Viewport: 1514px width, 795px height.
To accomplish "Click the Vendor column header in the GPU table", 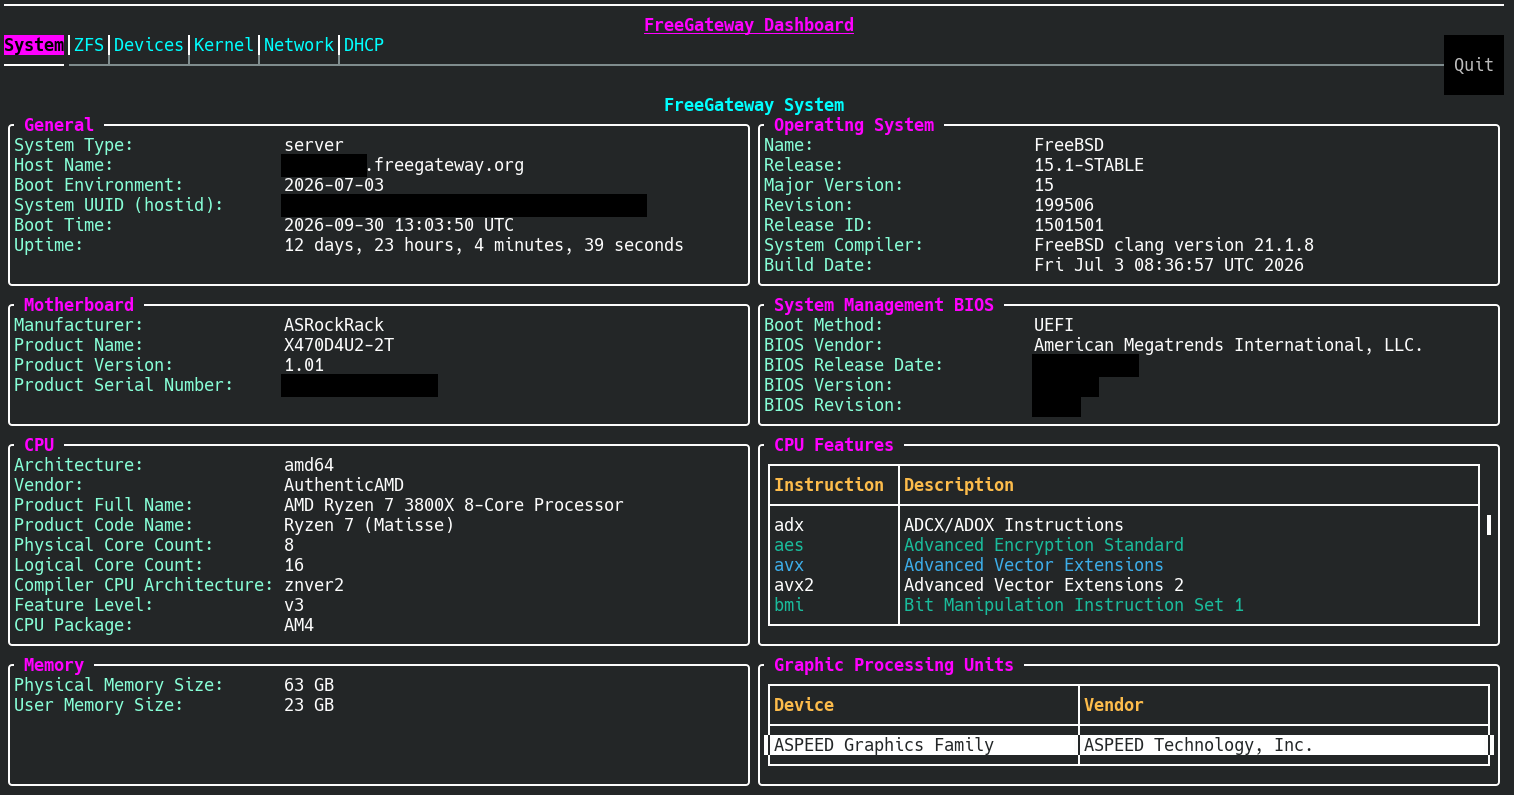I will [1114, 705].
